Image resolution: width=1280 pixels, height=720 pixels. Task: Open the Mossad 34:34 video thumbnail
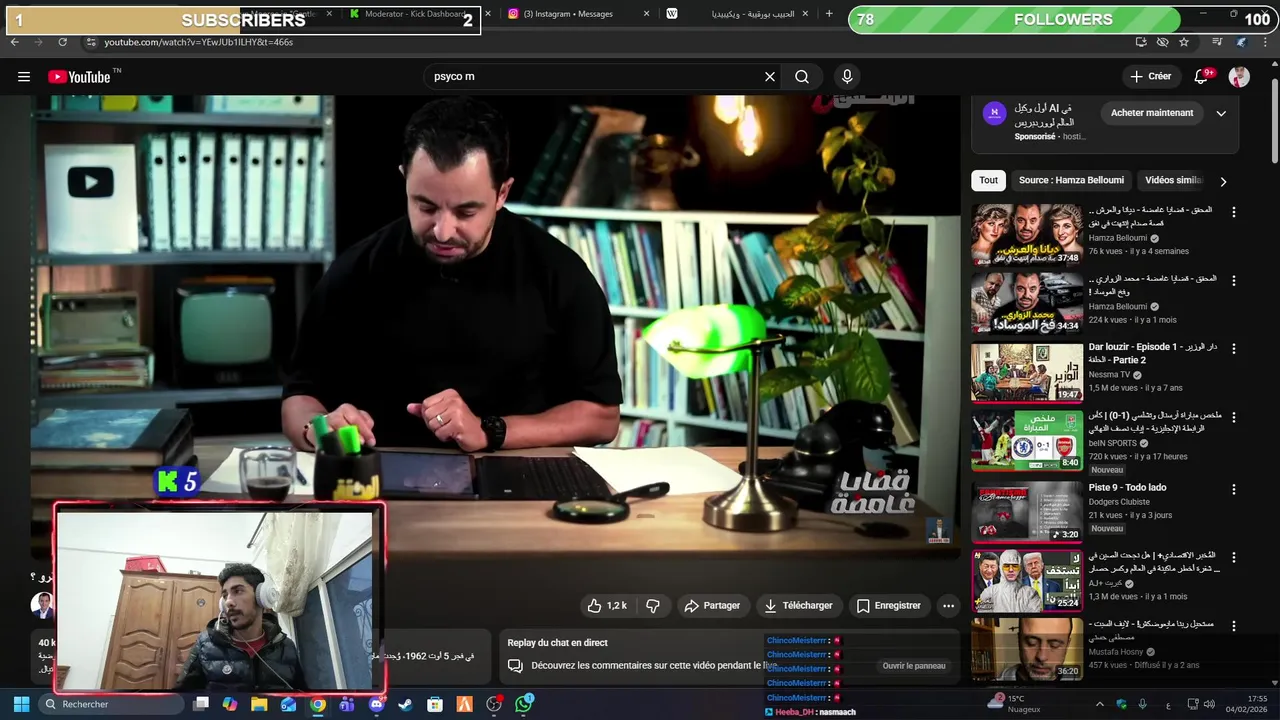click(x=1026, y=302)
